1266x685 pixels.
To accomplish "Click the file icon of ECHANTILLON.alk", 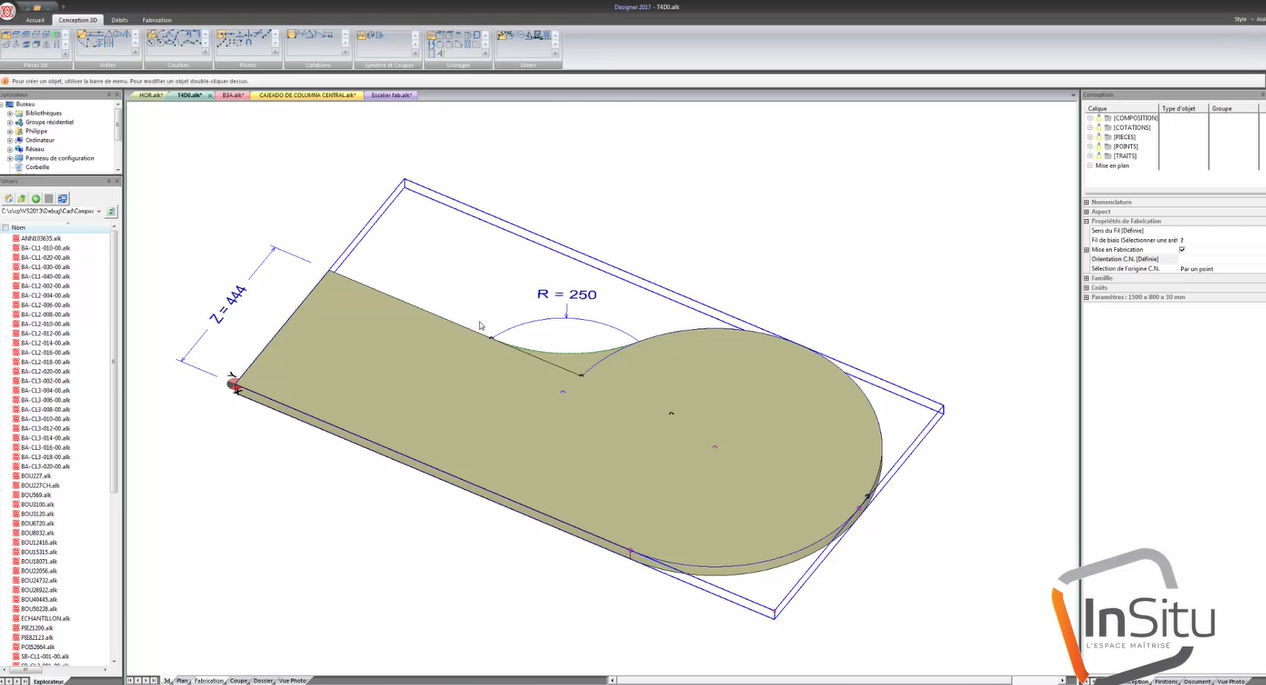I will [16, 618].
